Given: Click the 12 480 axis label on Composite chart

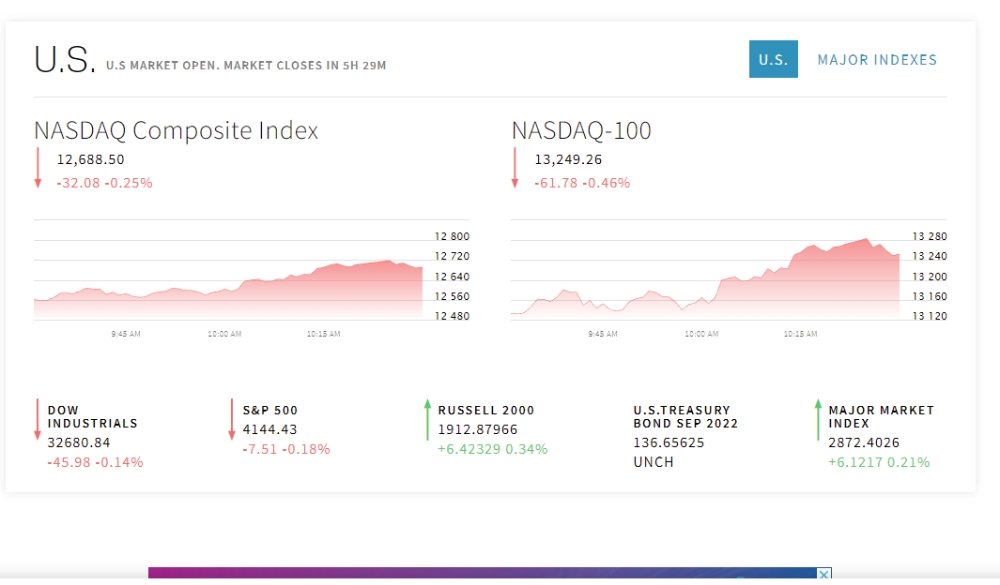Looking at the screenshot, I should tap(452, 316).
